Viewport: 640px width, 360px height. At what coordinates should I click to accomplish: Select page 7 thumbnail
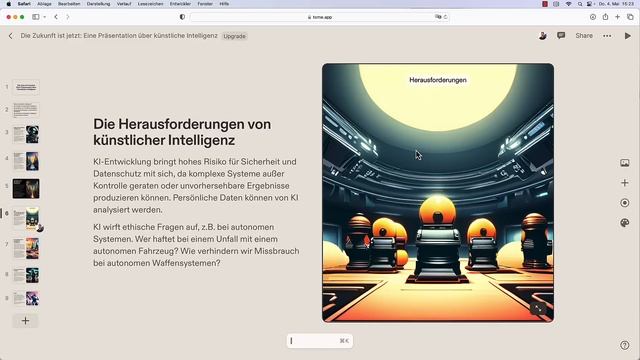[x=26, y=248]
